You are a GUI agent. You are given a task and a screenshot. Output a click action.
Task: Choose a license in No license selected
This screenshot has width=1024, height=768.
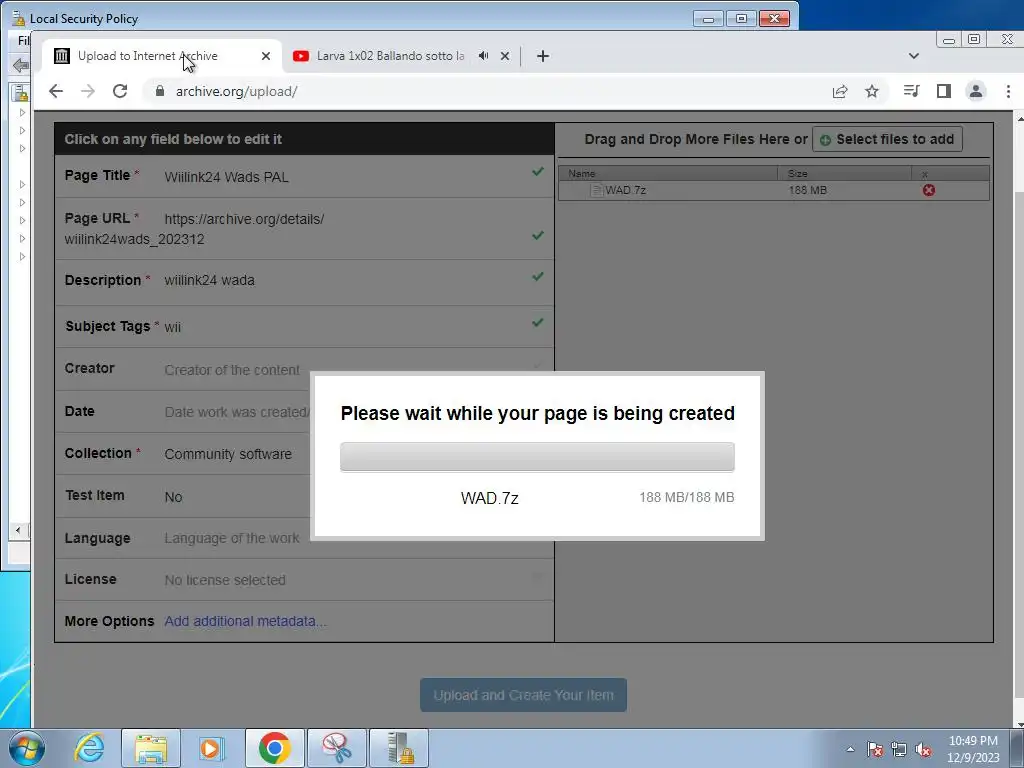[x=225, y=580]
